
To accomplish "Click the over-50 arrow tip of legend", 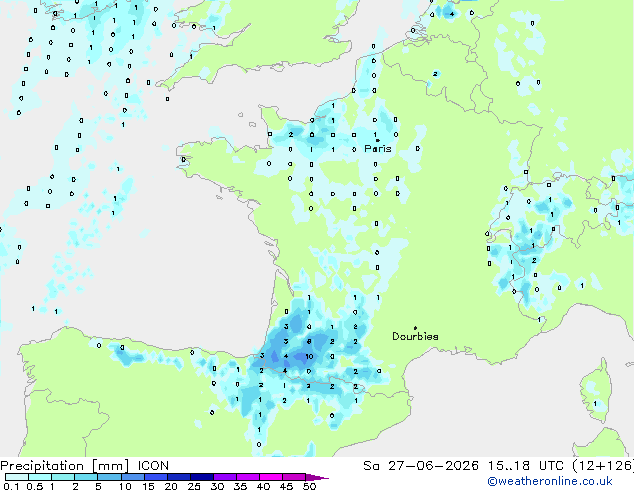I will click(317, 477).
